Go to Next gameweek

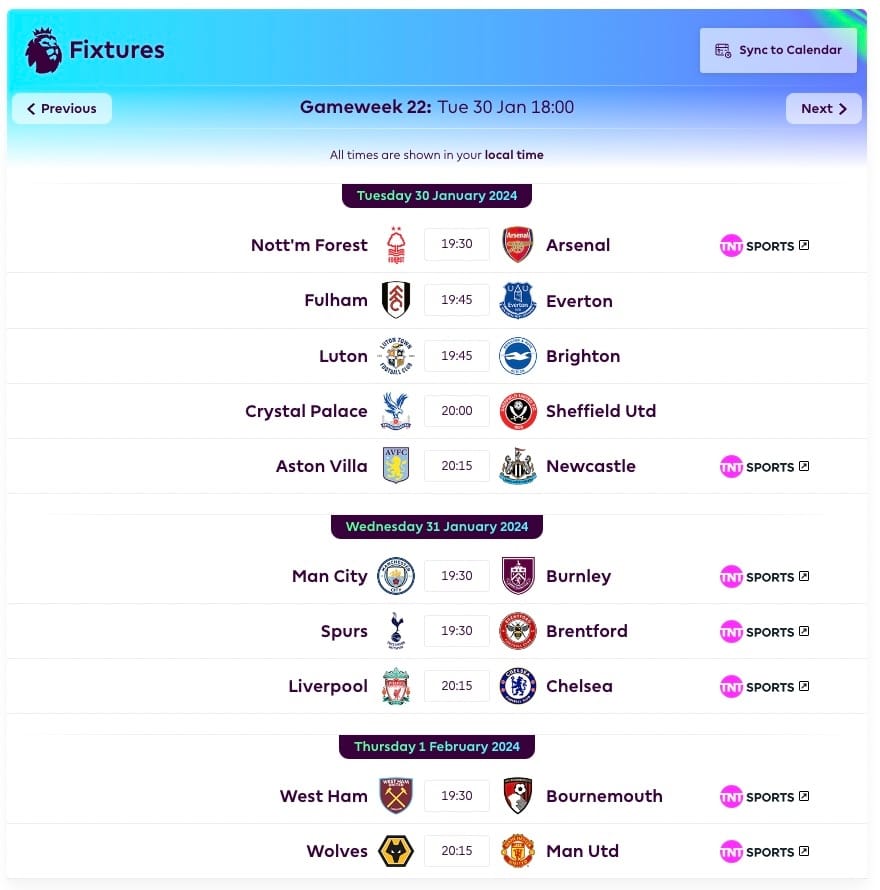[823, 108]
